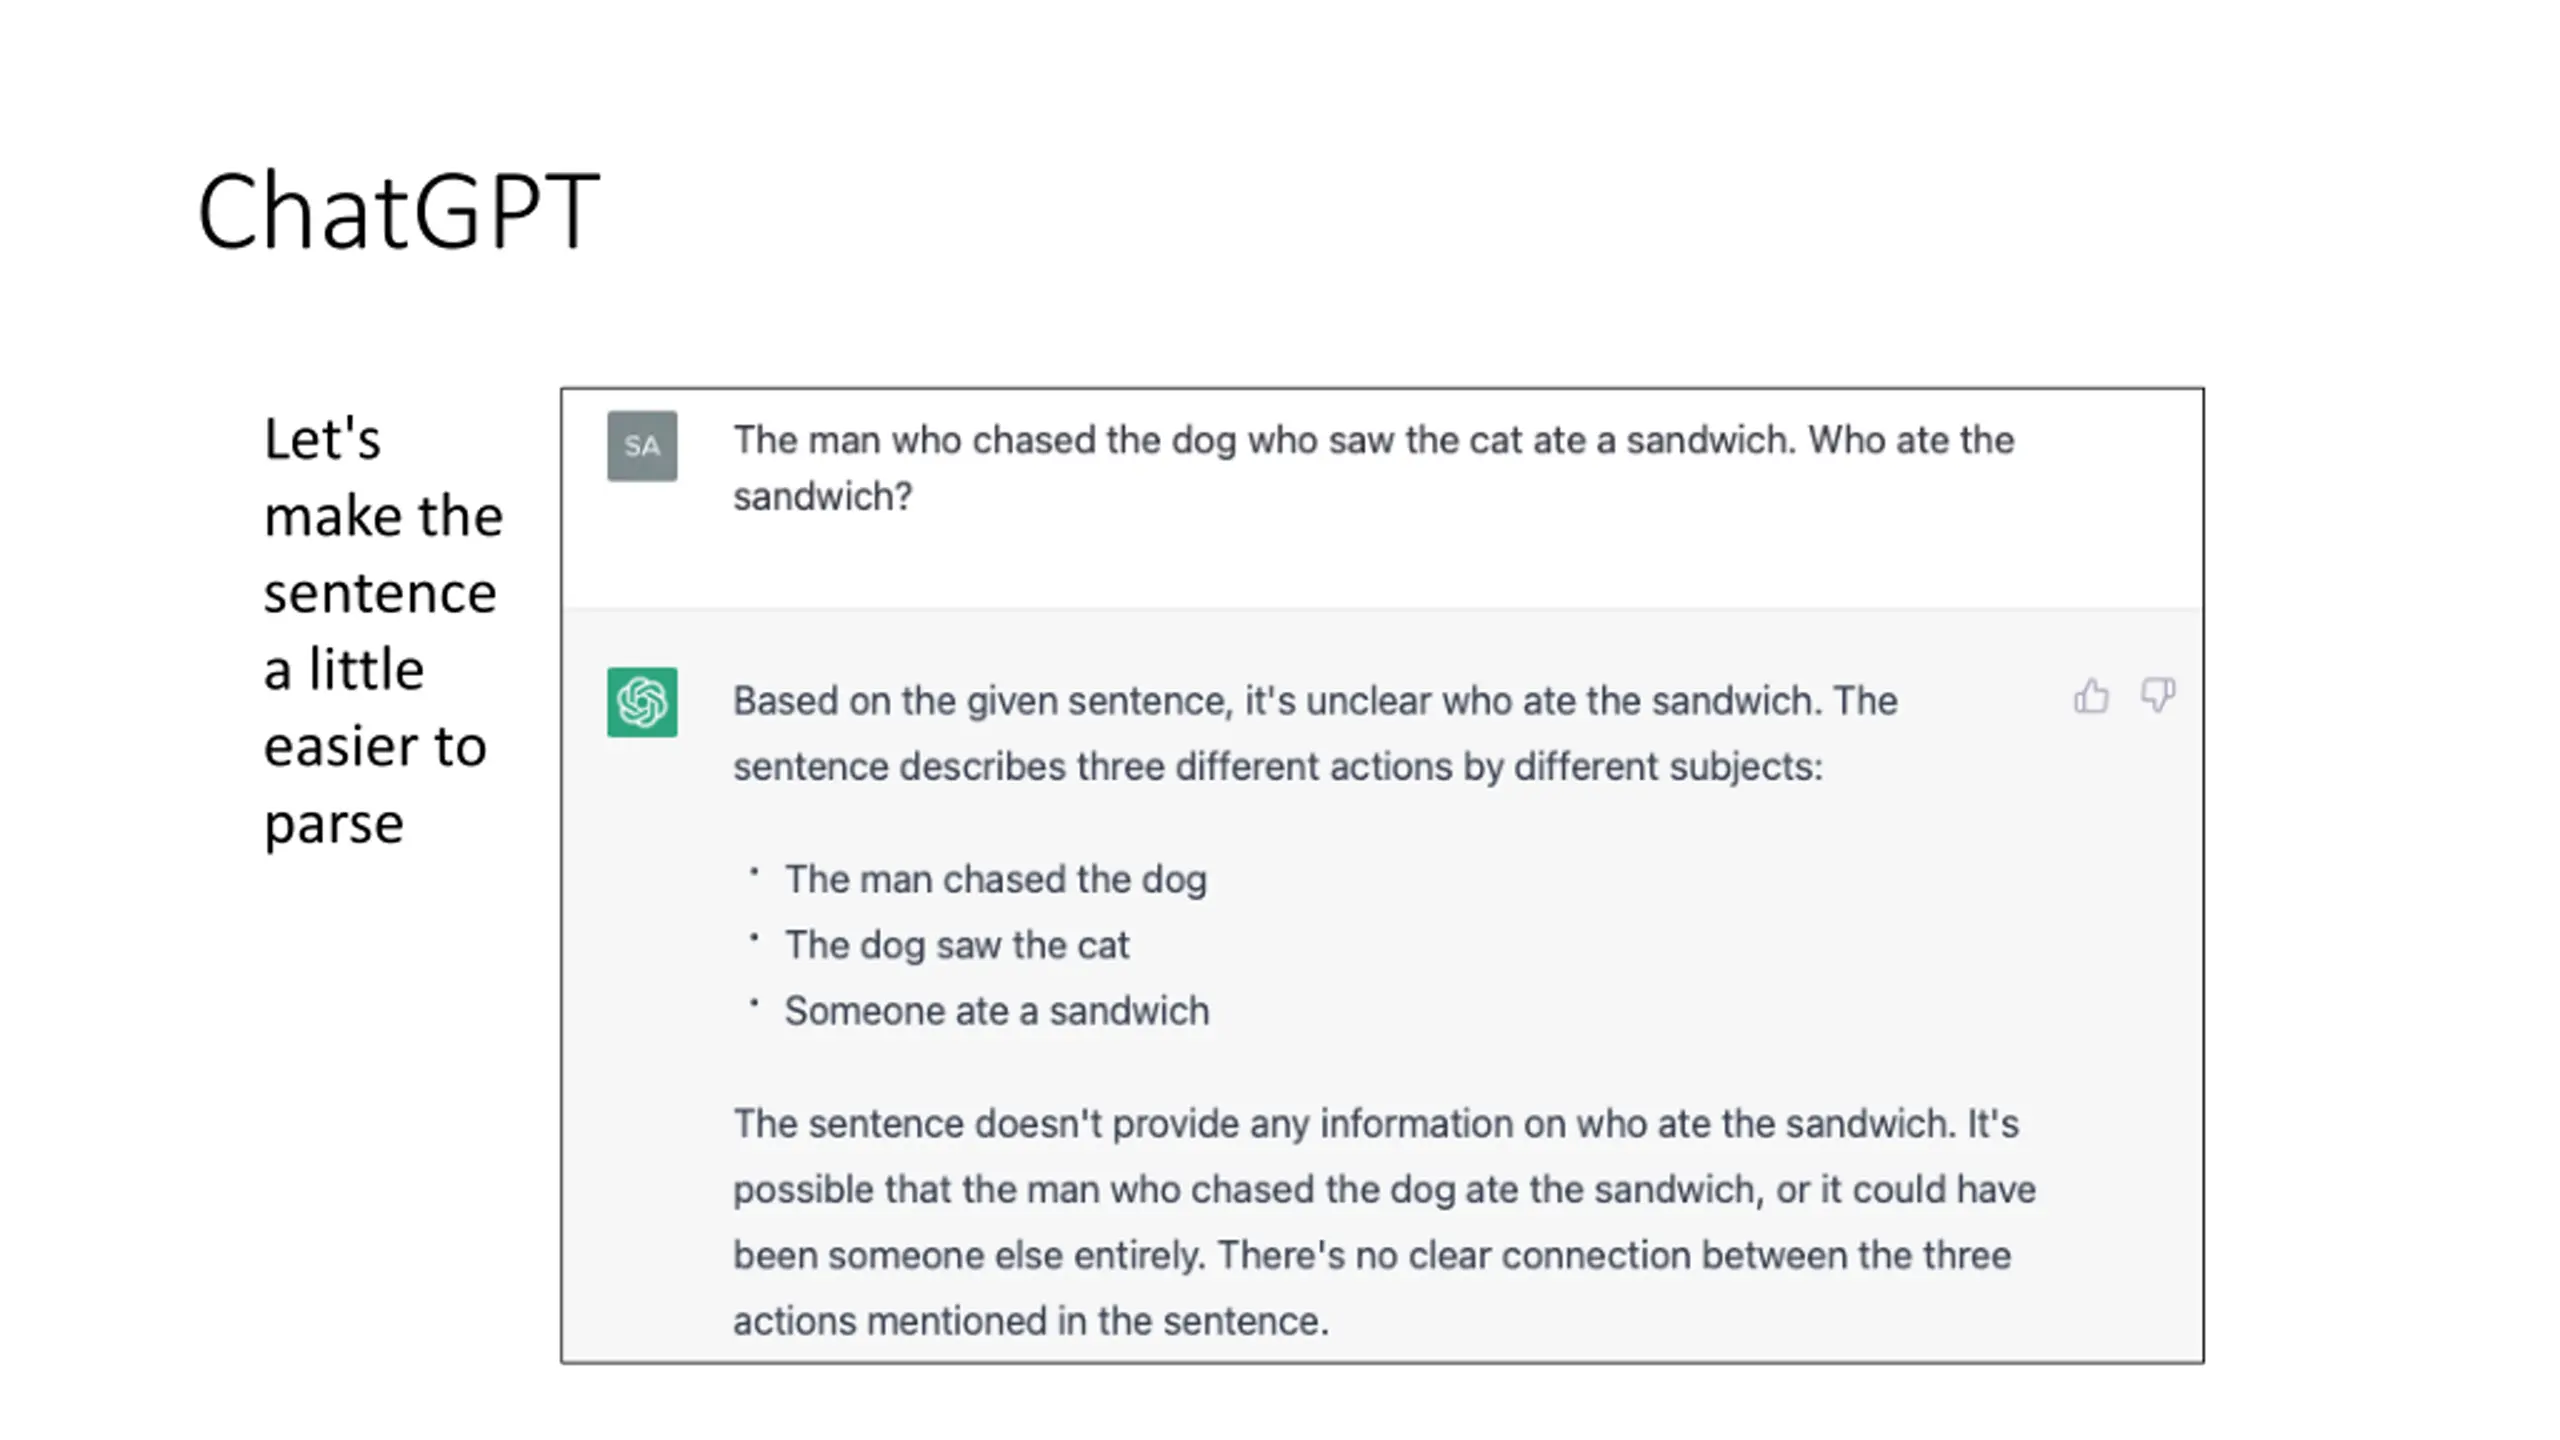
Task: Click the gray SA user avatar
Action: pos(642,446)
